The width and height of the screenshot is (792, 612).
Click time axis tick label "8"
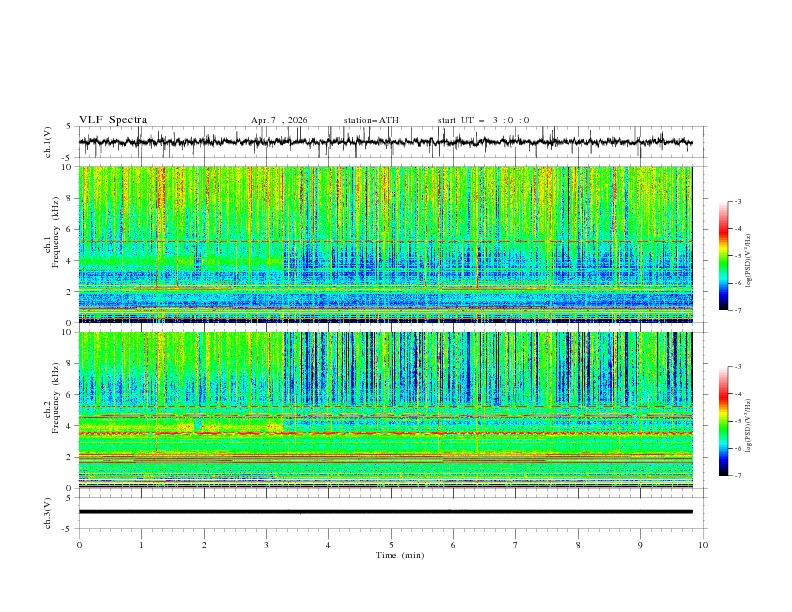[x=578, y=545]
